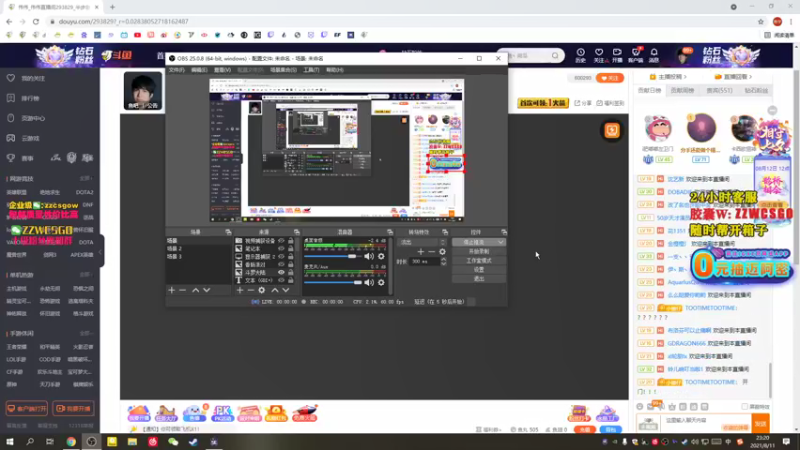Image resolution: width=800 pixels, height=450 pixels.
Task: Hide the 斗罗大陆 source with its eye icon
Action: (x=281, y=272)
